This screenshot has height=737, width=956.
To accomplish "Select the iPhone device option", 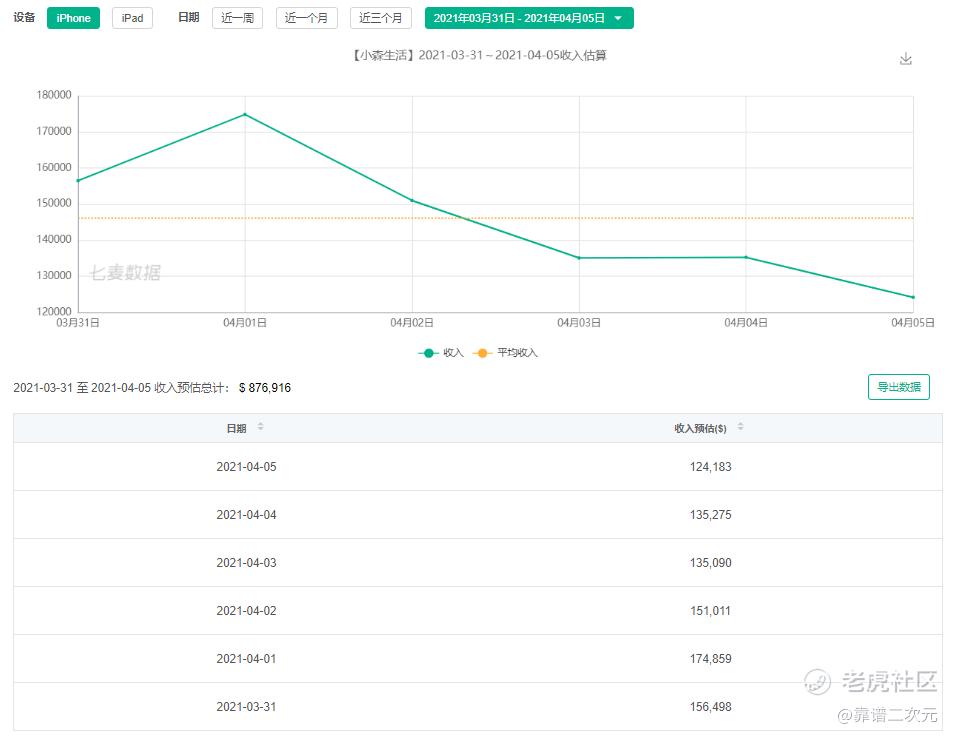I will [x=73, y=18].
